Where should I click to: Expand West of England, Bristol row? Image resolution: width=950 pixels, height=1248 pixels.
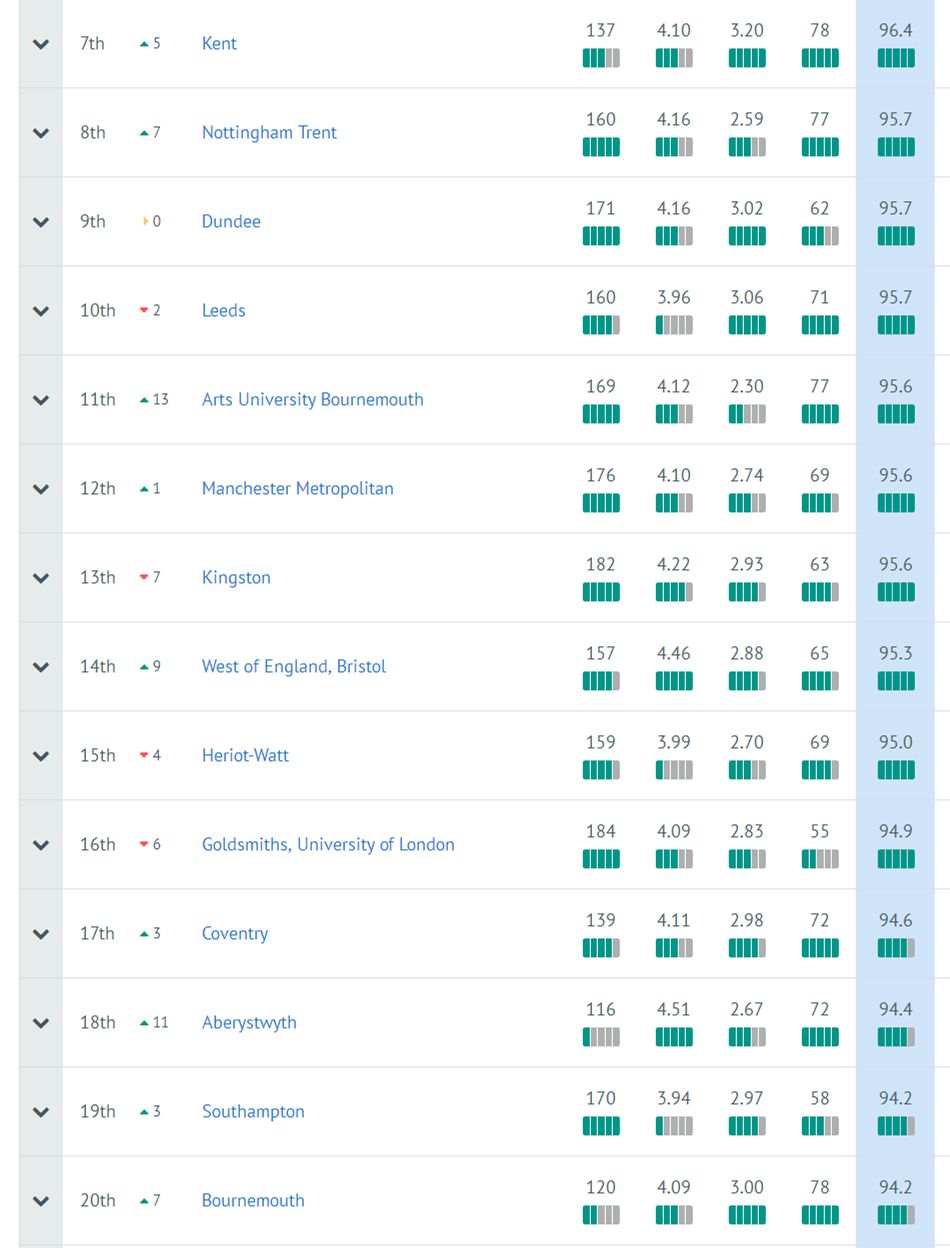tap(41, 667)
